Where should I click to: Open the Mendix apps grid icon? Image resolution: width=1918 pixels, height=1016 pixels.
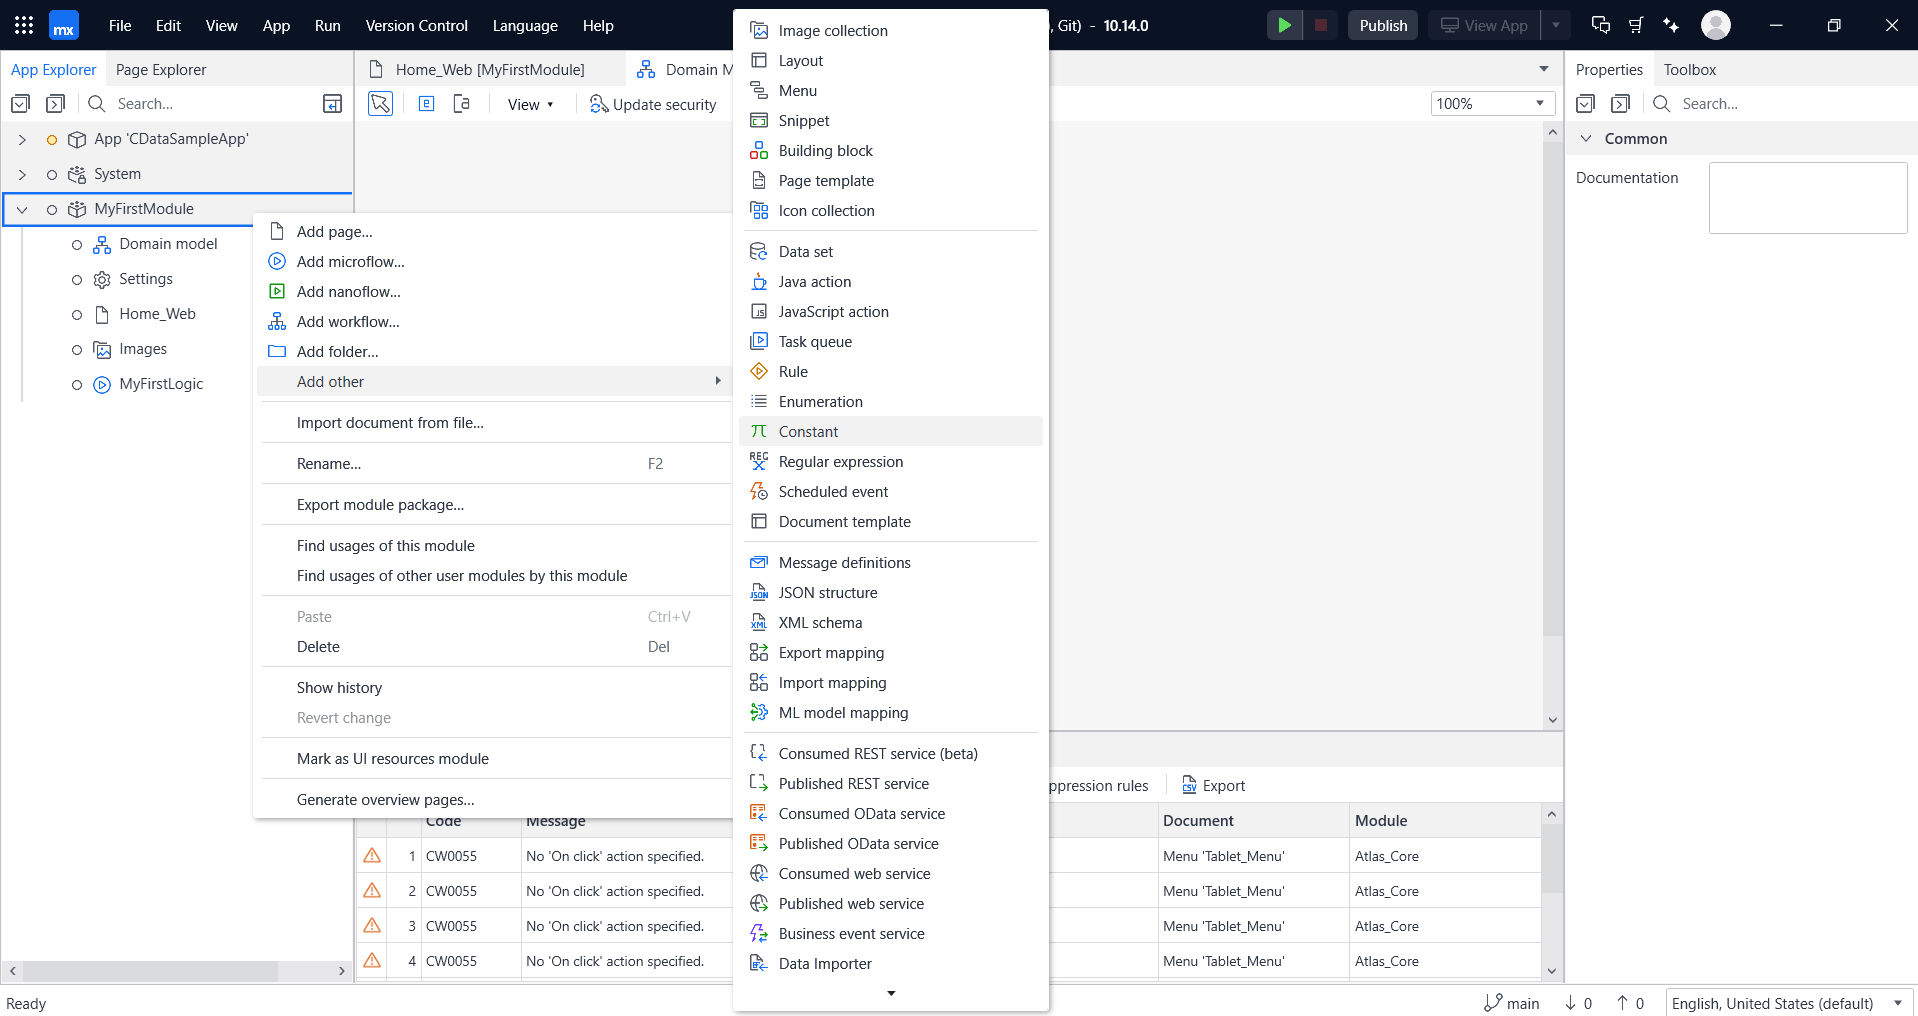pos(24,25)
